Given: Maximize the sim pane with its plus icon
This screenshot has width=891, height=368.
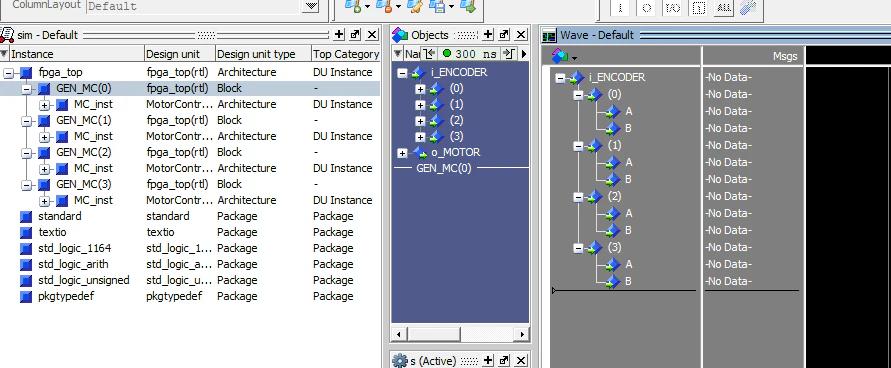Looking at the screenshot, I should (x=339, y=35).
